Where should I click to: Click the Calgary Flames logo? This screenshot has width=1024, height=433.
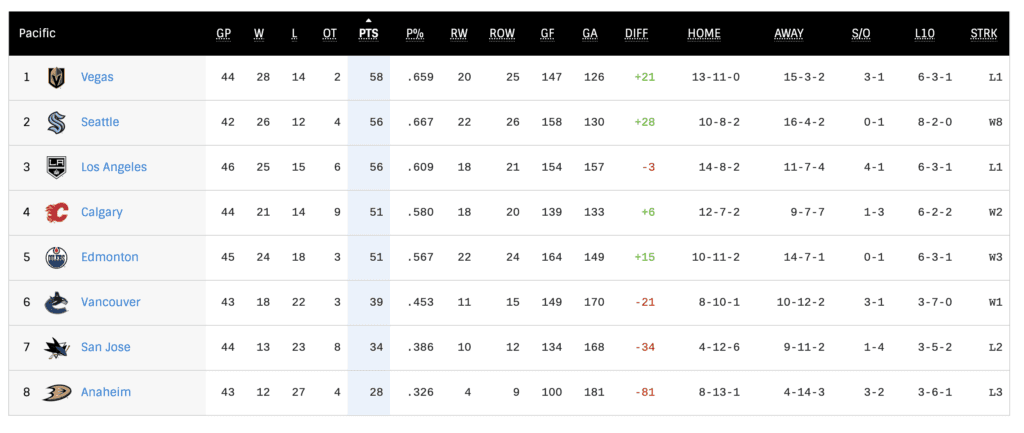56,212
